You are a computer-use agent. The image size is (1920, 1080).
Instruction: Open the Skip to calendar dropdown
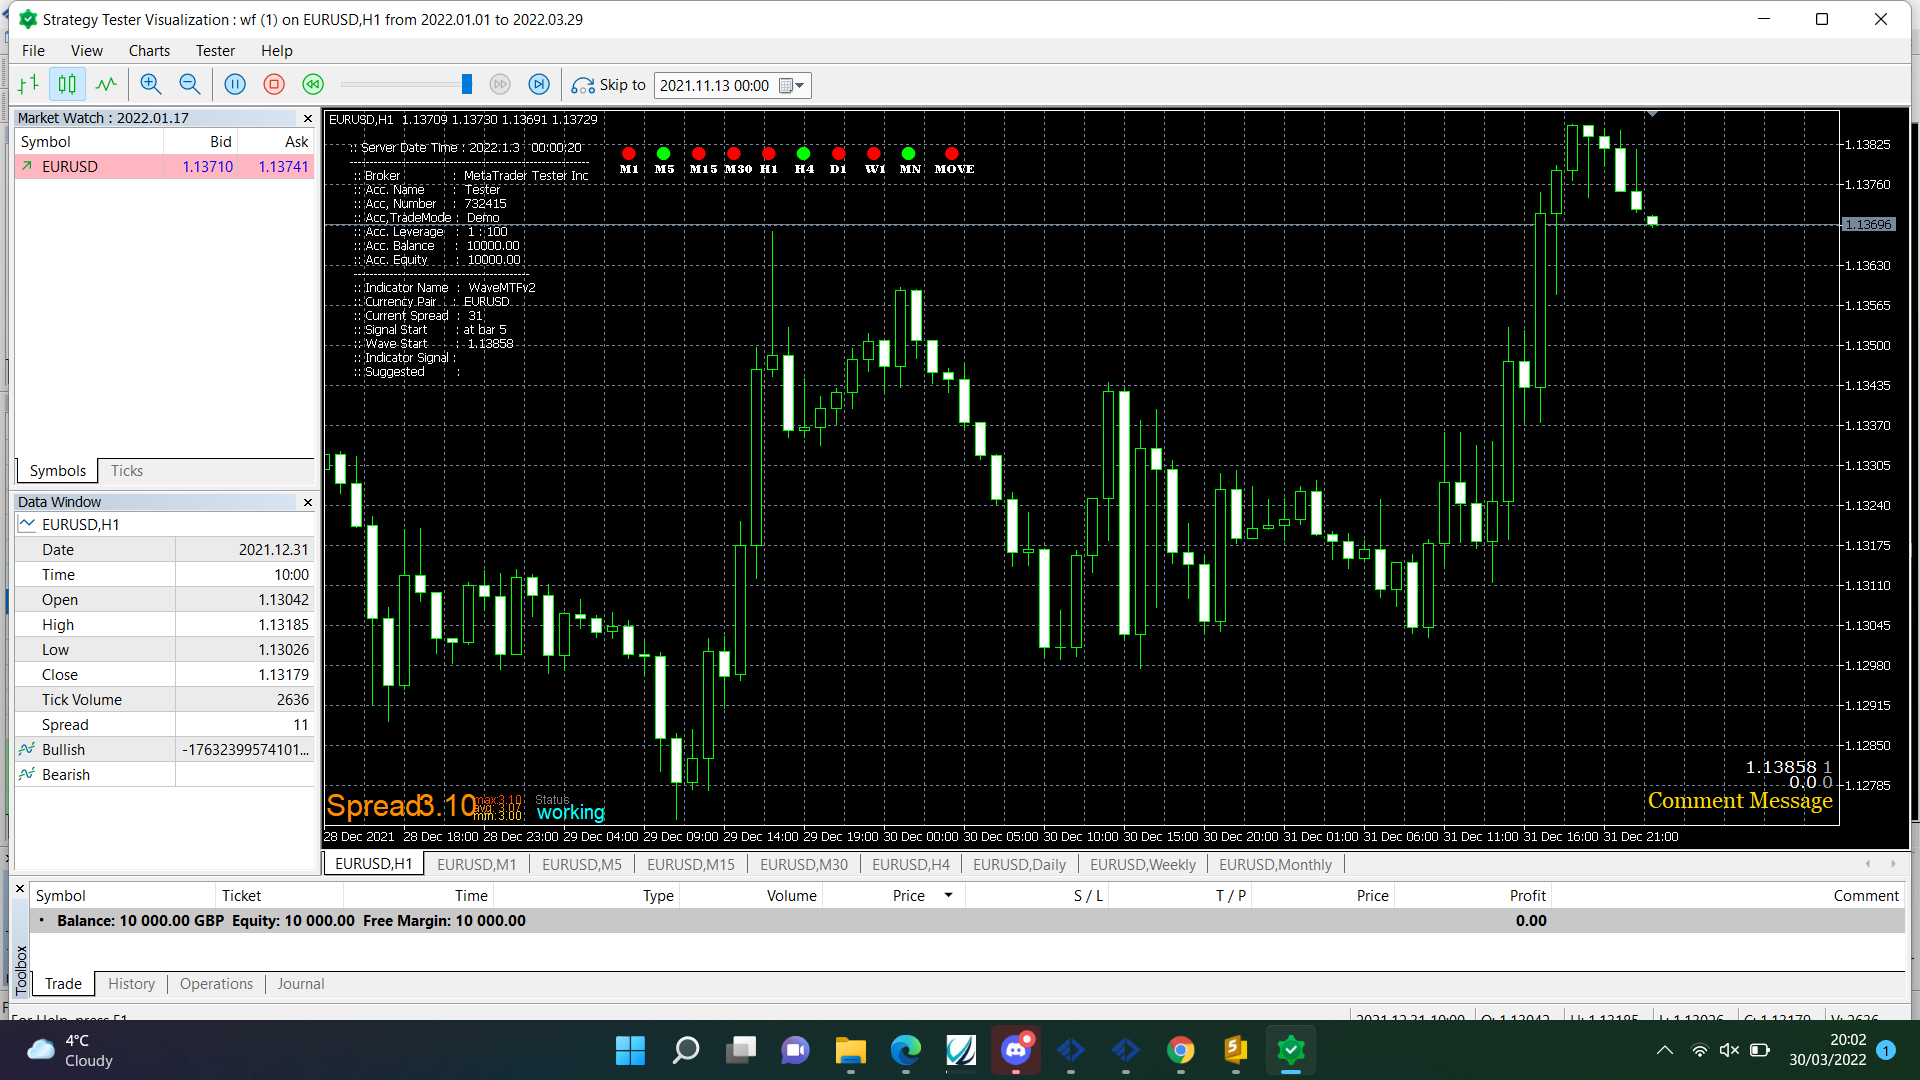pos(793,85)
